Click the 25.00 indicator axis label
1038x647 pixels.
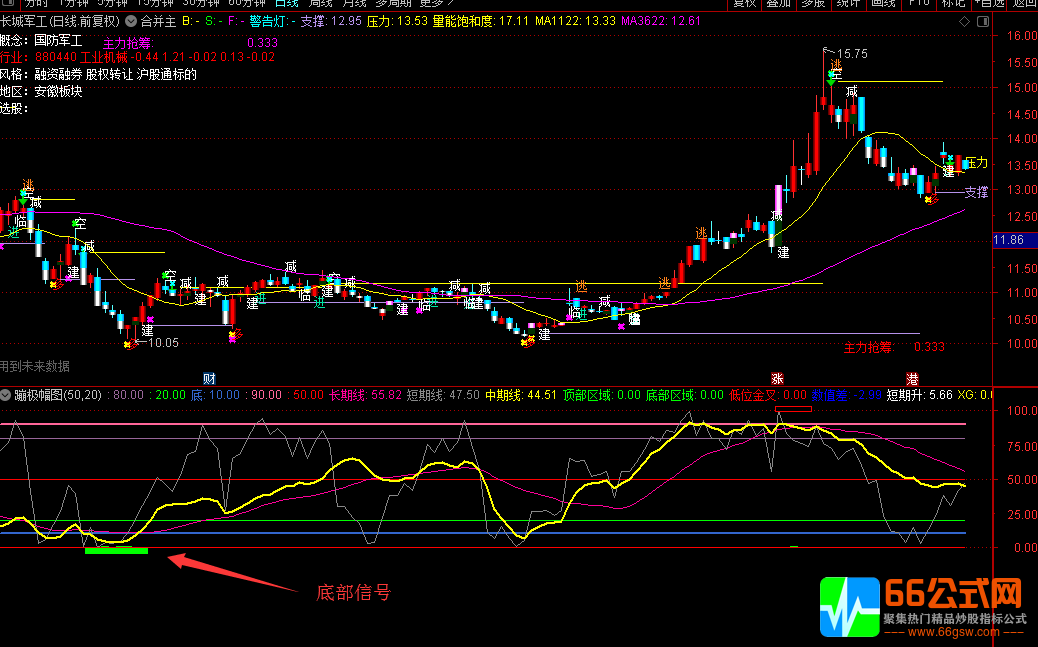(x=1022, y=515)
